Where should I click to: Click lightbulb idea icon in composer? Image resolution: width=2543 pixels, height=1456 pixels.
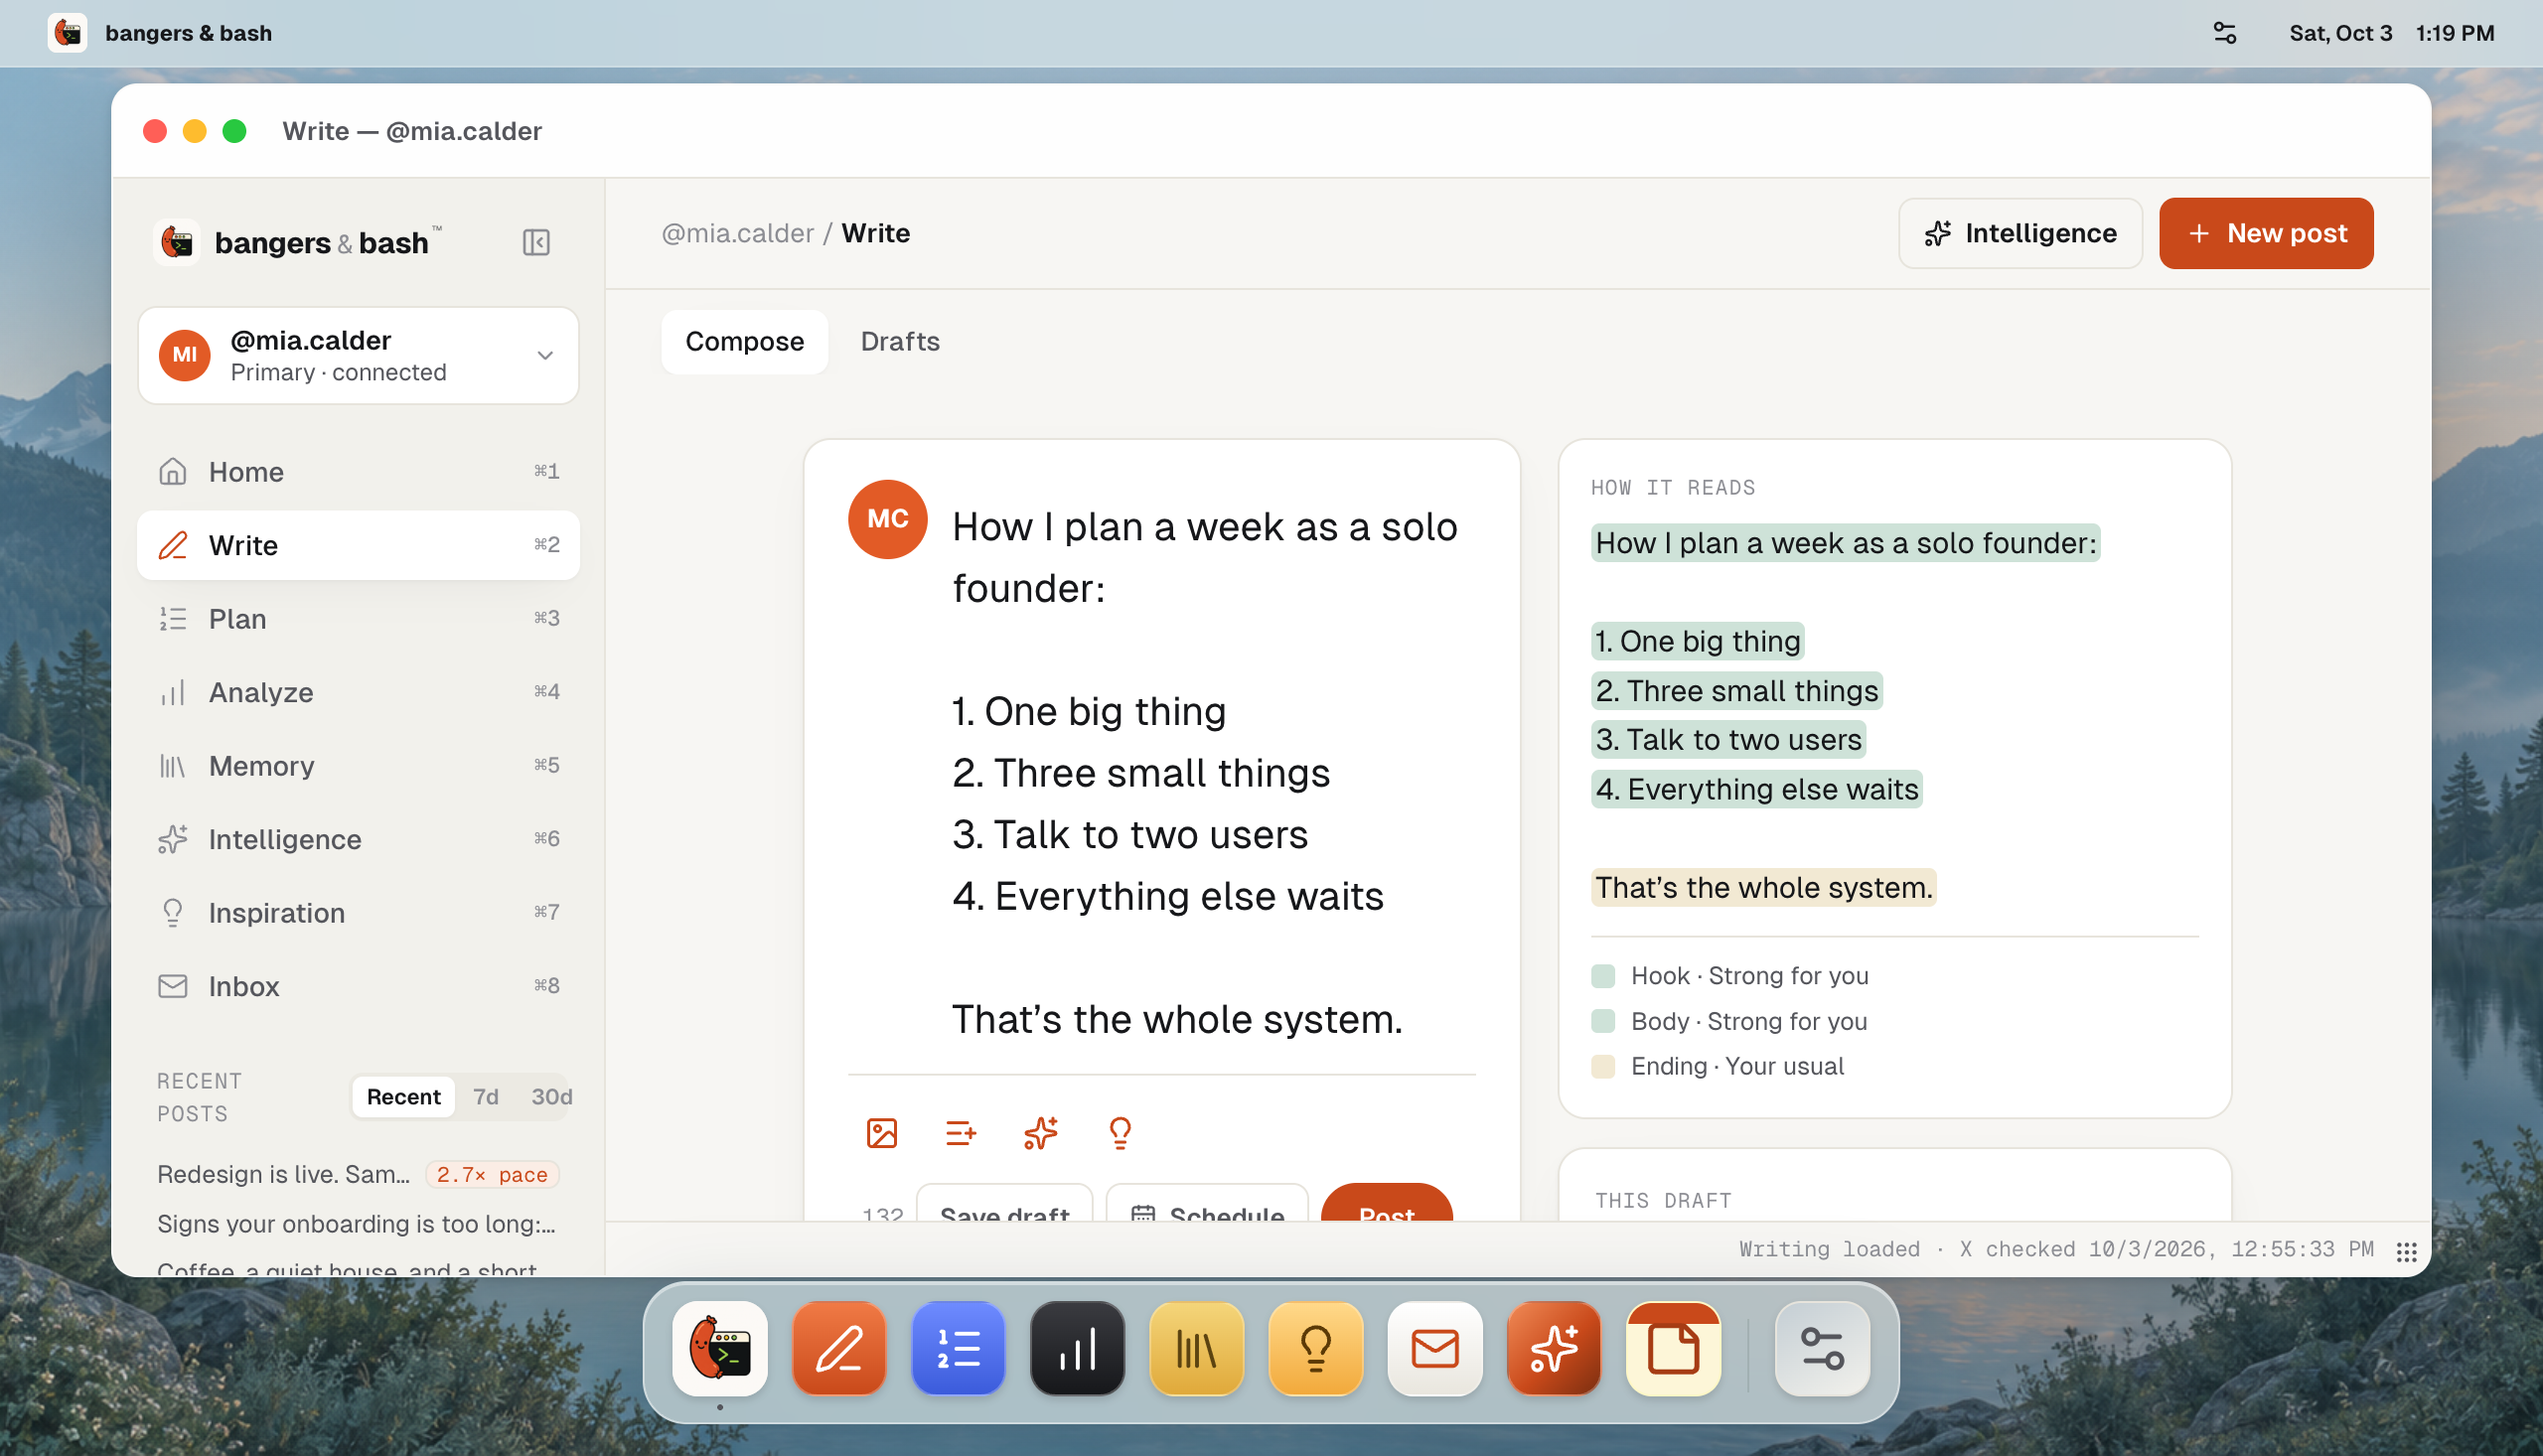pos(1120,1133)
